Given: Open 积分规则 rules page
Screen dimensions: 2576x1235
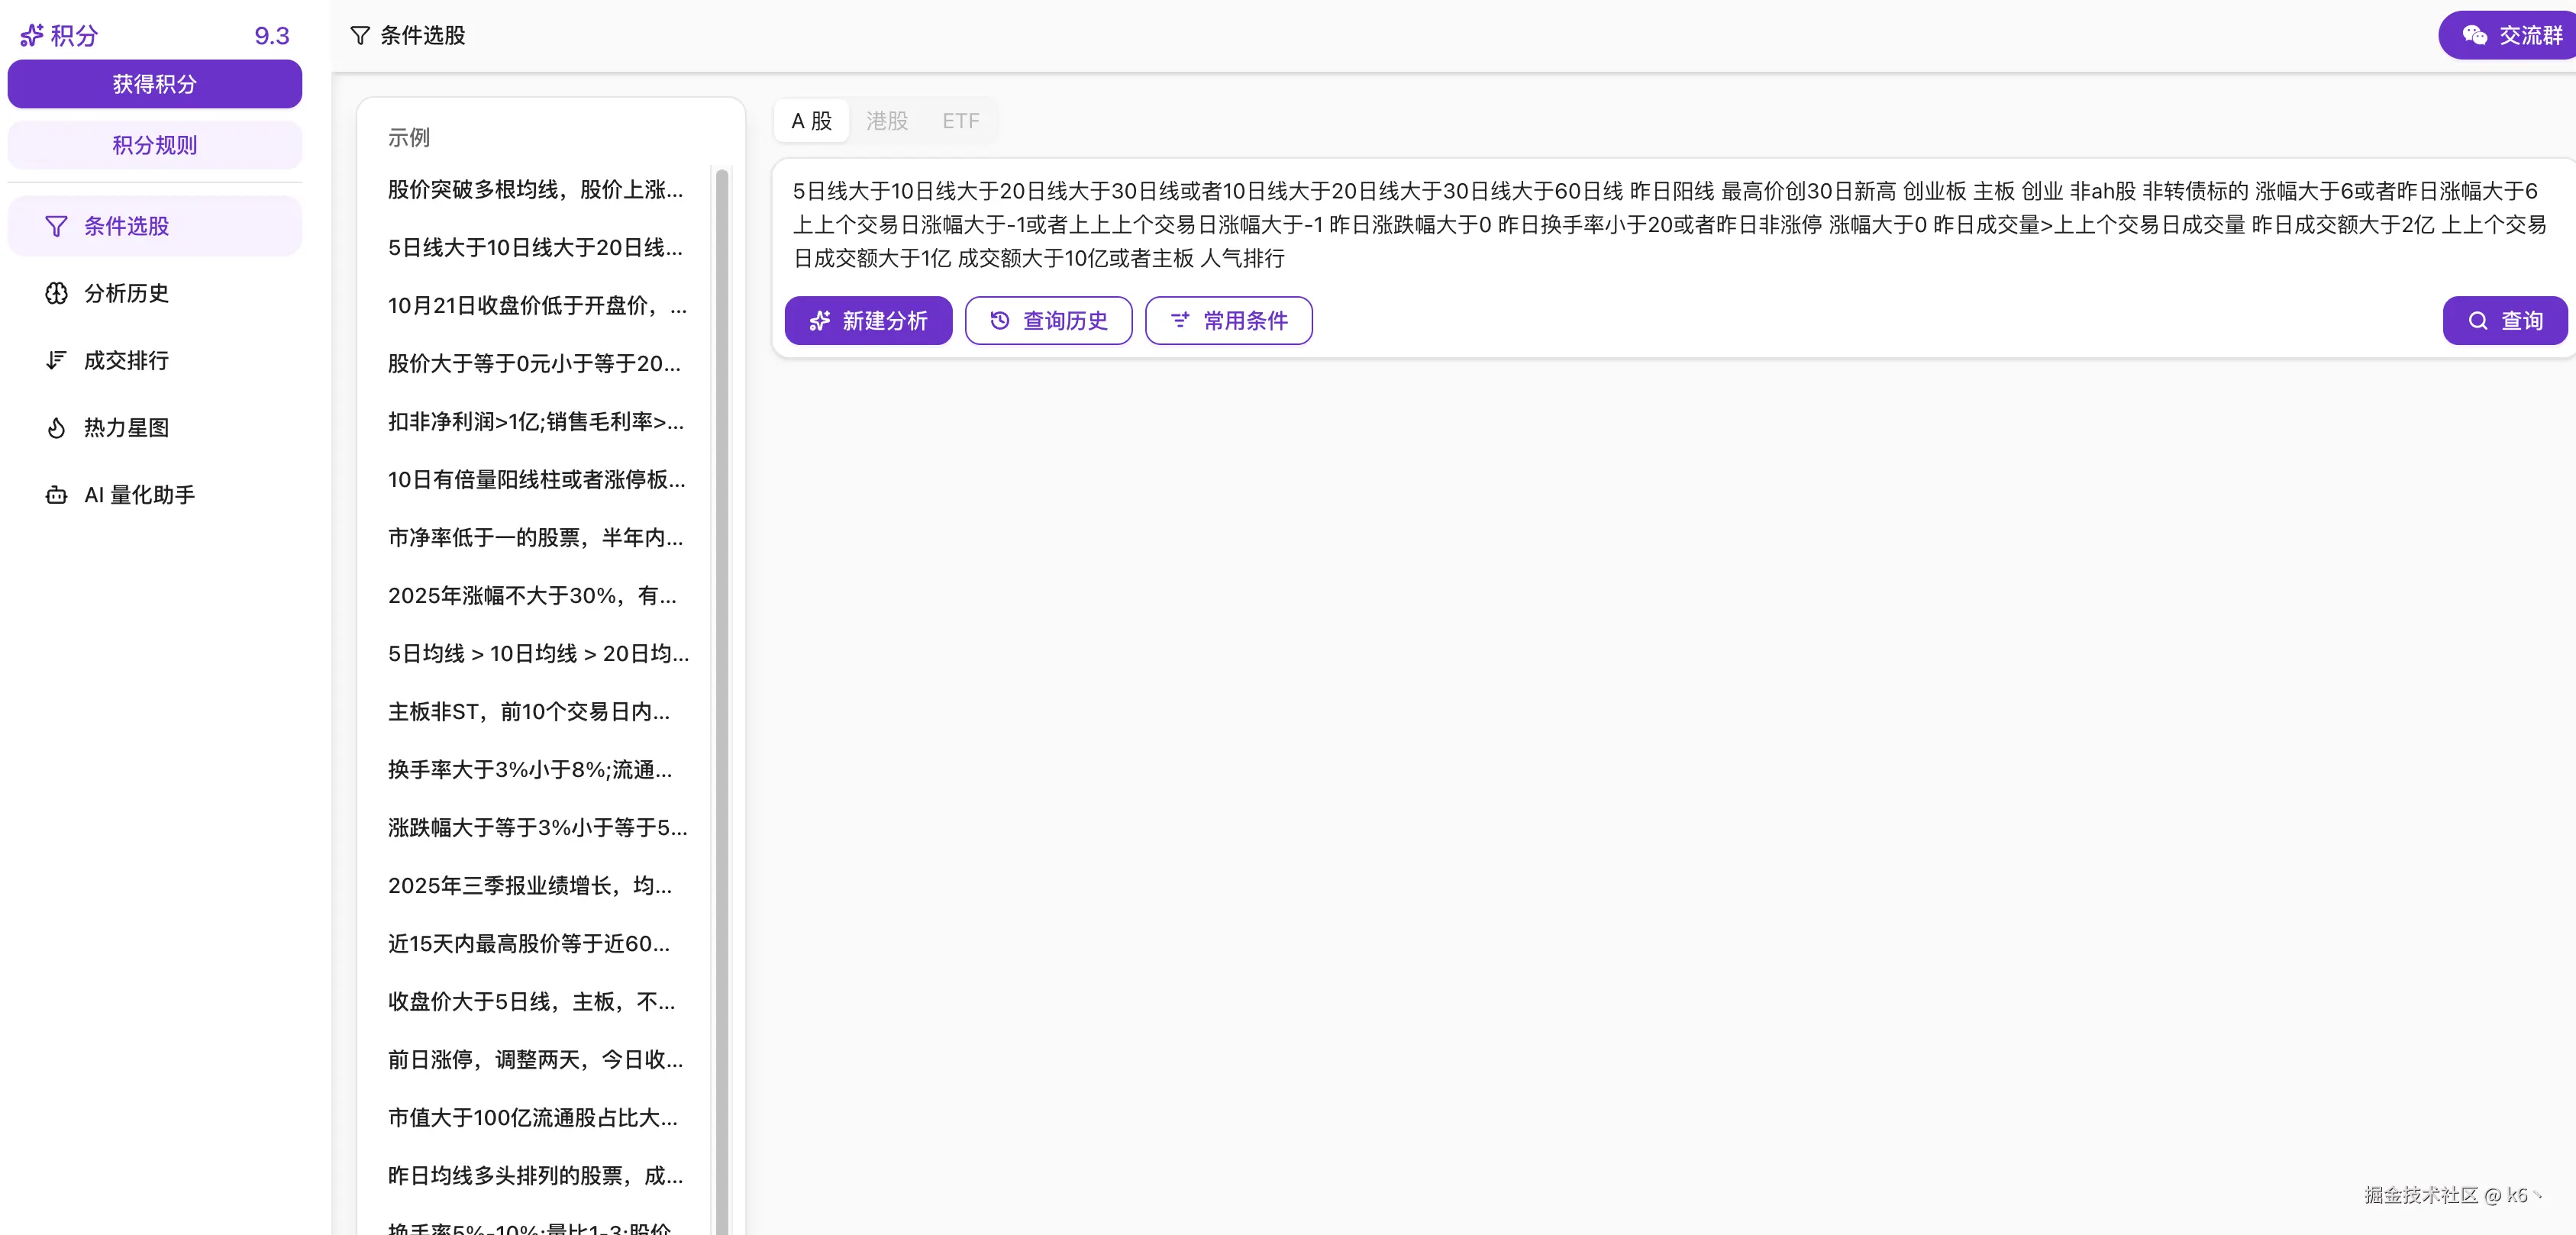Looking at the screenshot, I should 154,144.
